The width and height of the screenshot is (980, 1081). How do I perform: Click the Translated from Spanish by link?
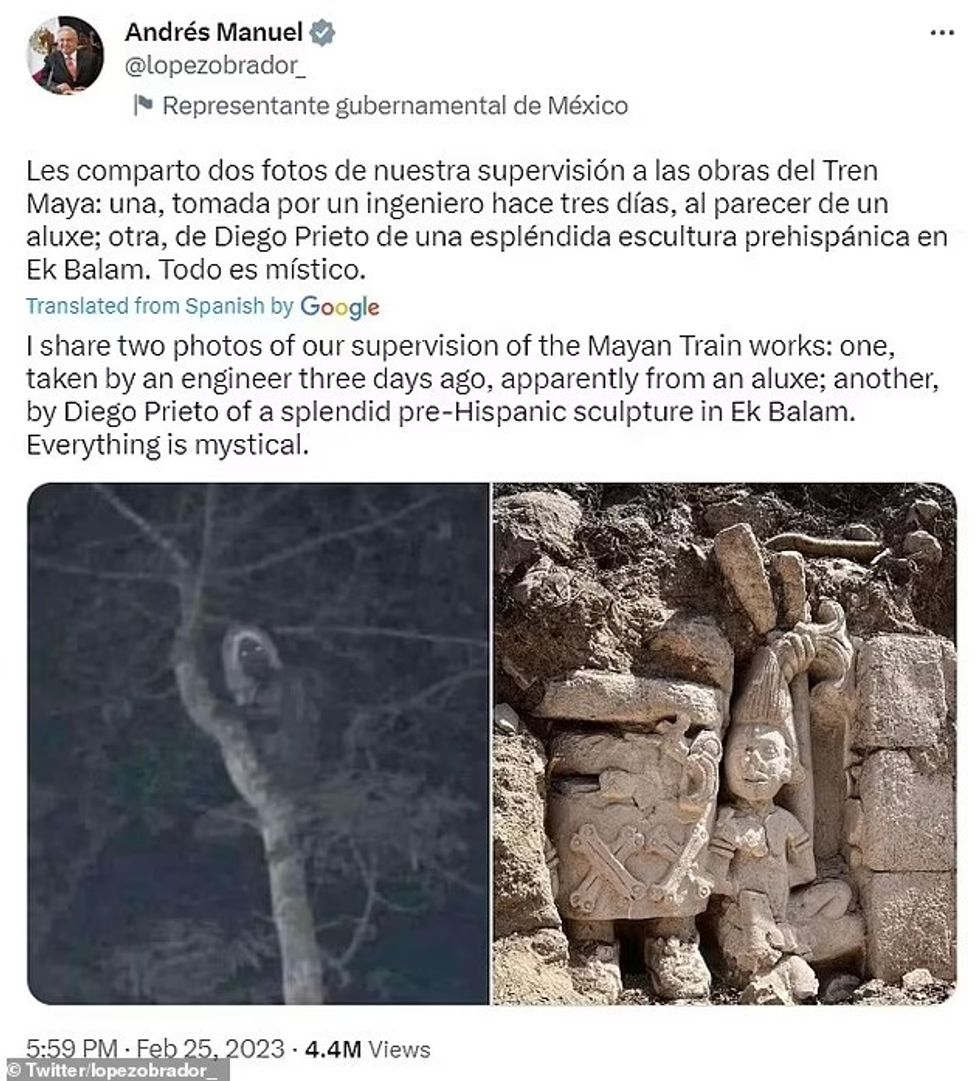coord(159,306)
